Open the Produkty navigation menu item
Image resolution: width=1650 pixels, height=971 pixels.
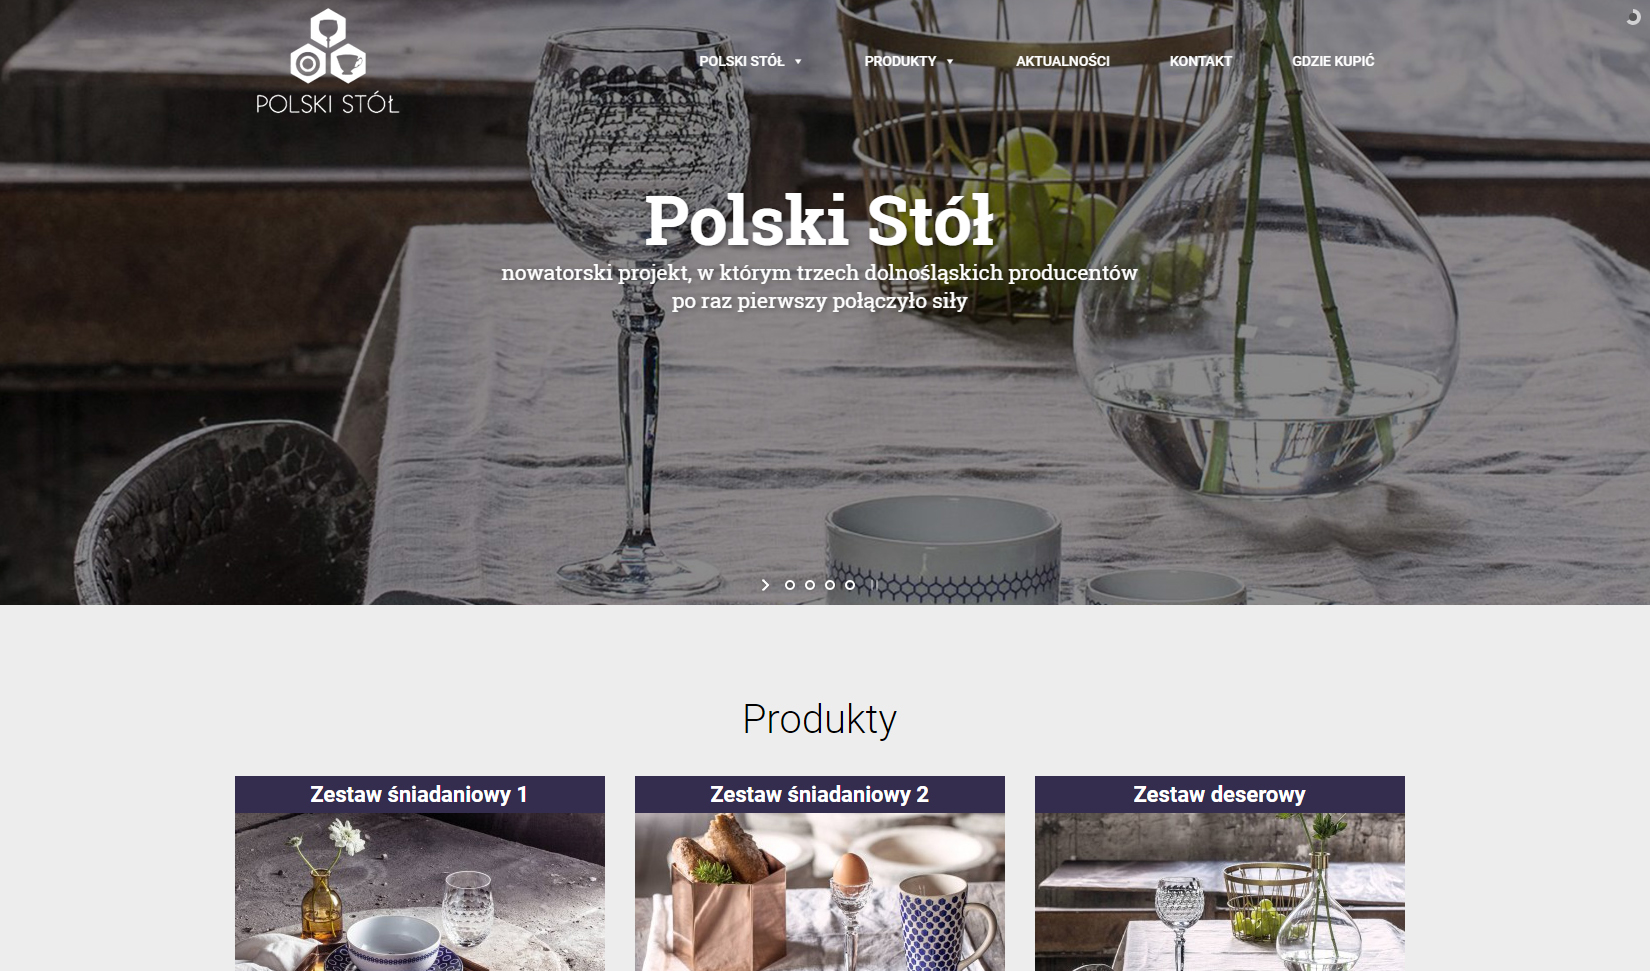(x=900, y=61)
